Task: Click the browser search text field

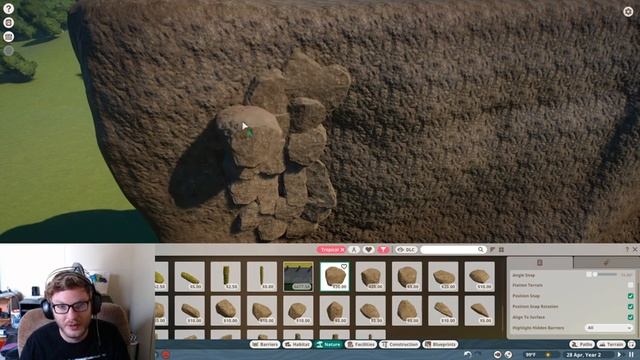Action: tap(449, 249)
